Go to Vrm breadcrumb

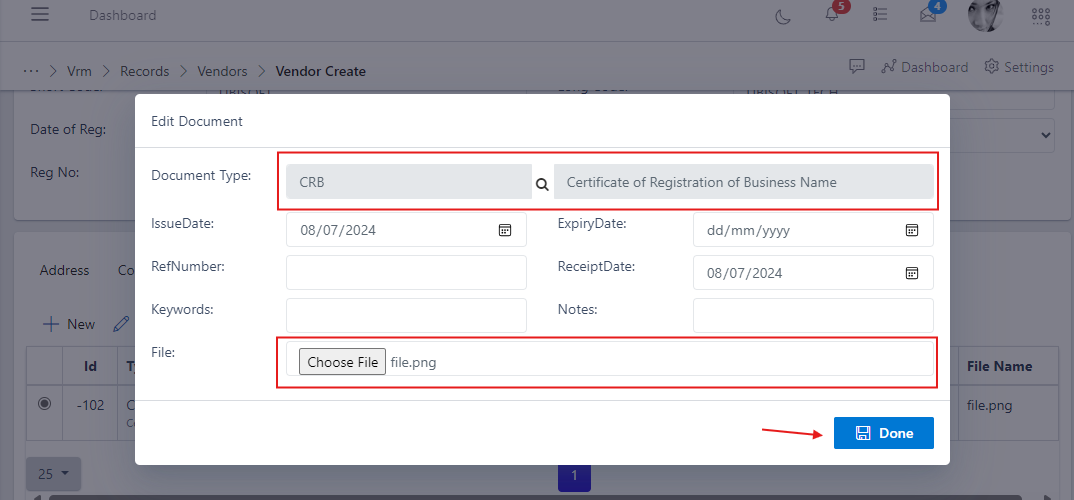[79, 71]
